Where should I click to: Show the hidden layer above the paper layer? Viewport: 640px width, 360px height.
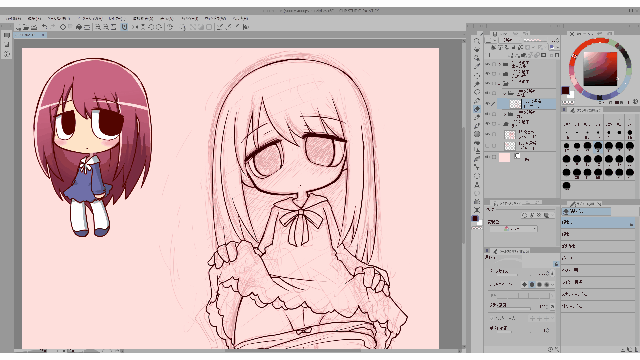(x=488, y=146)
